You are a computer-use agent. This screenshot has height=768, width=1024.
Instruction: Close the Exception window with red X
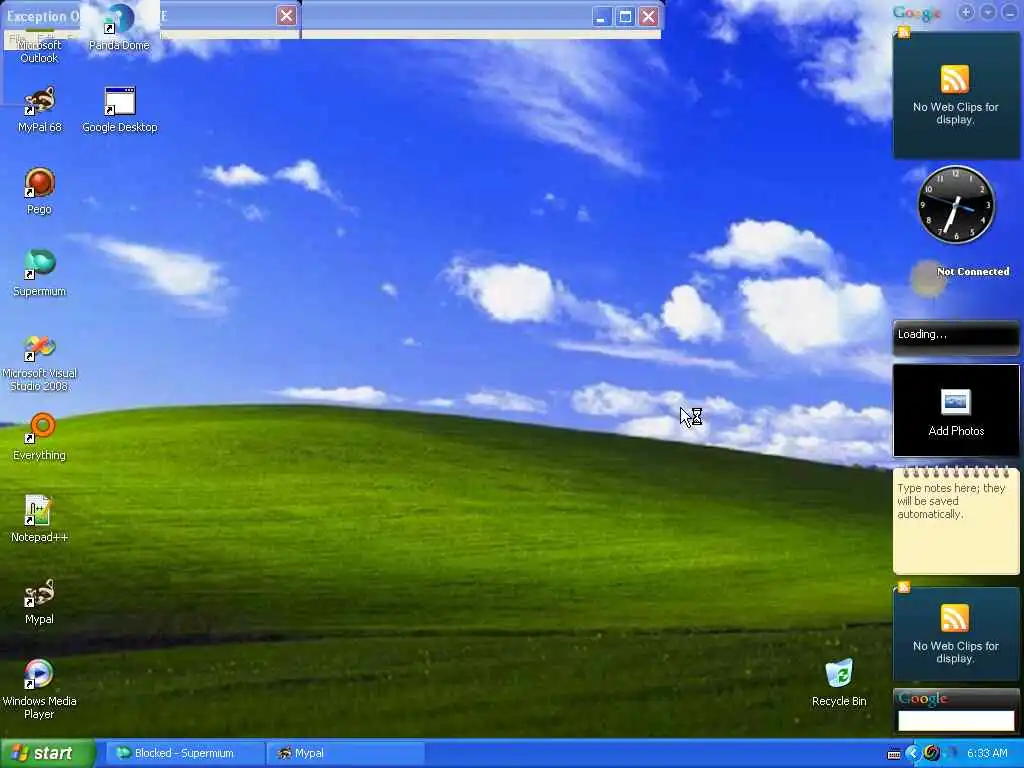tap(286, 16)
